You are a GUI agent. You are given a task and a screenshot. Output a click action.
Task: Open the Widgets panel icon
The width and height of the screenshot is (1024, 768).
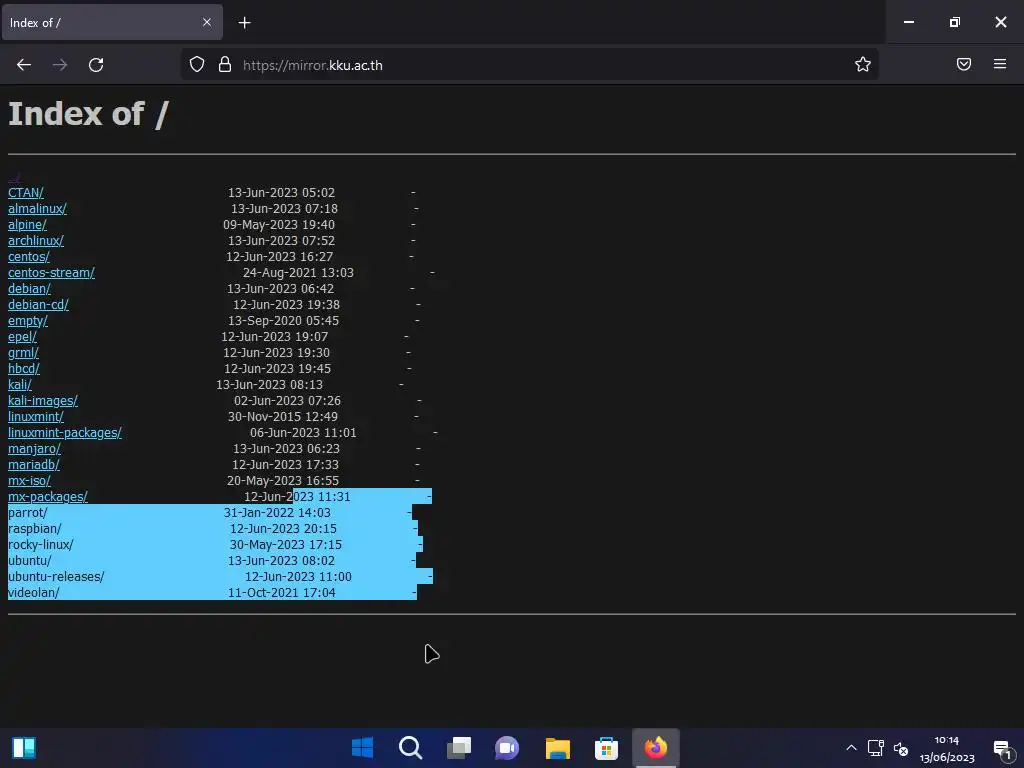pyautogui.click(x=24, y=747)
